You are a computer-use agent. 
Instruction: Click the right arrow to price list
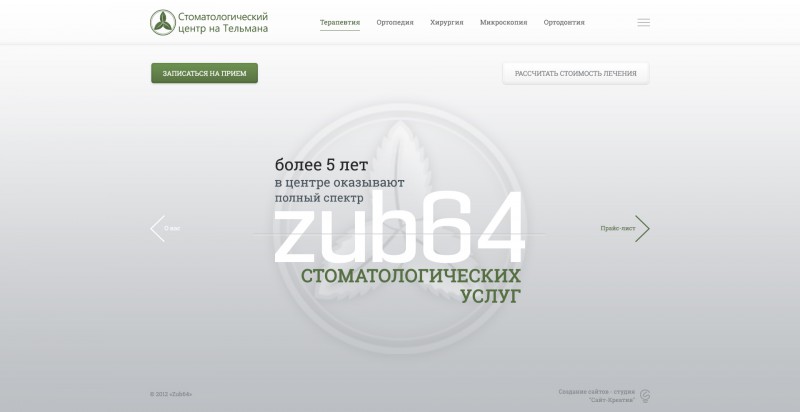pyautogui.click(x=642, y=228)
